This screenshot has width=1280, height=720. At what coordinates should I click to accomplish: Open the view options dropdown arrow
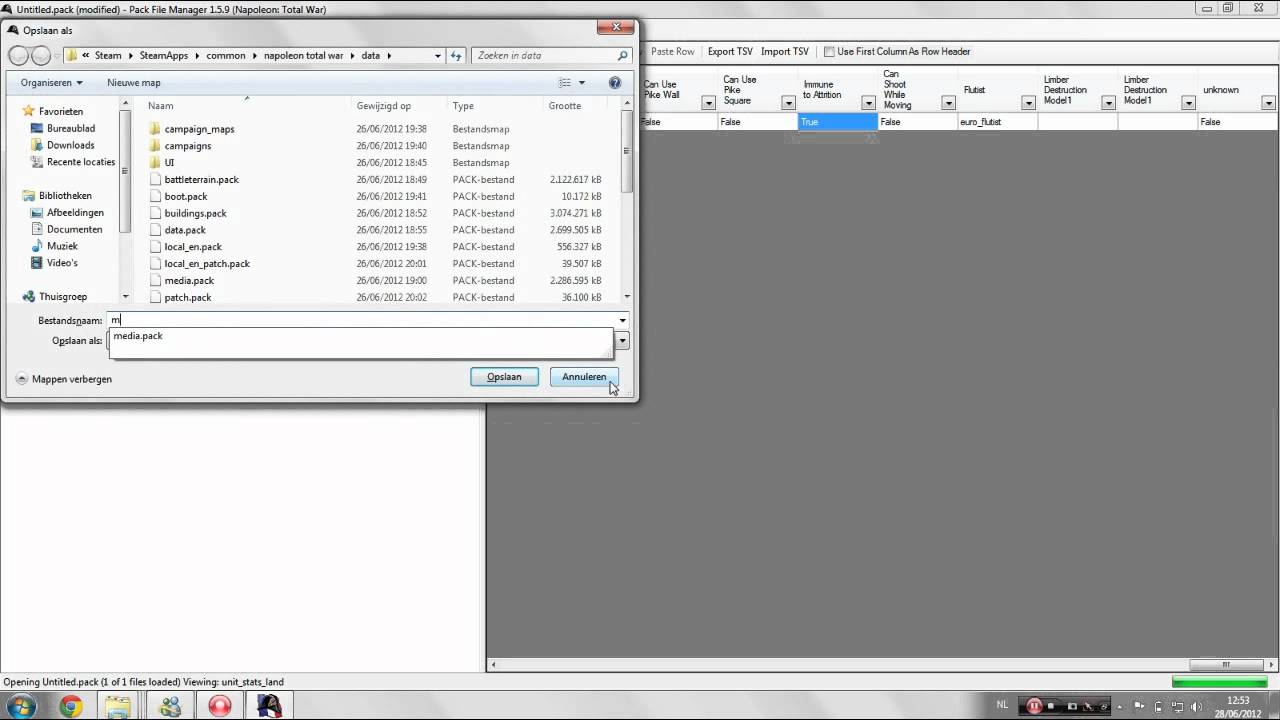582,83
